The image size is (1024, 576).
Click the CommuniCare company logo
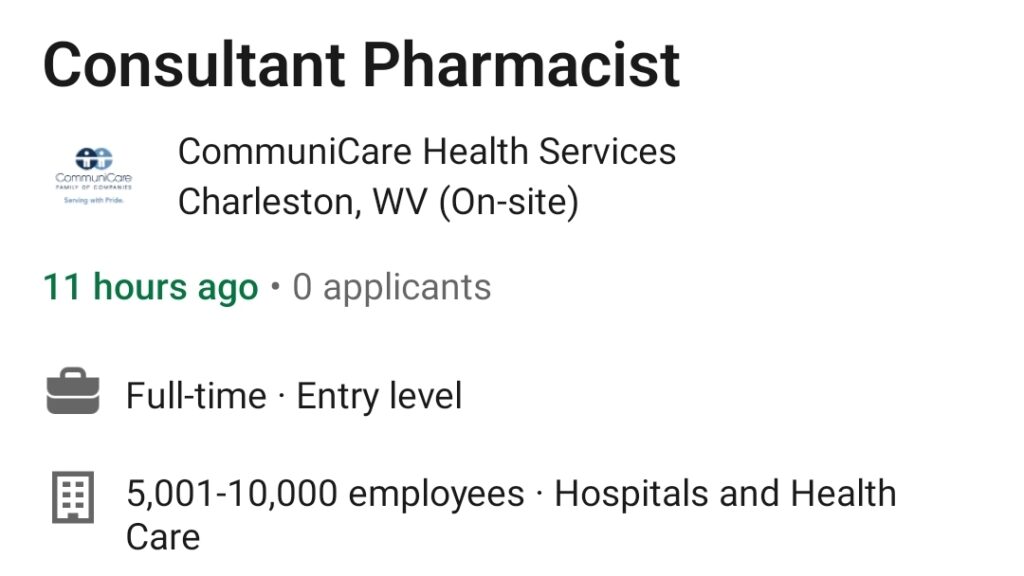[x=93, y=176]
